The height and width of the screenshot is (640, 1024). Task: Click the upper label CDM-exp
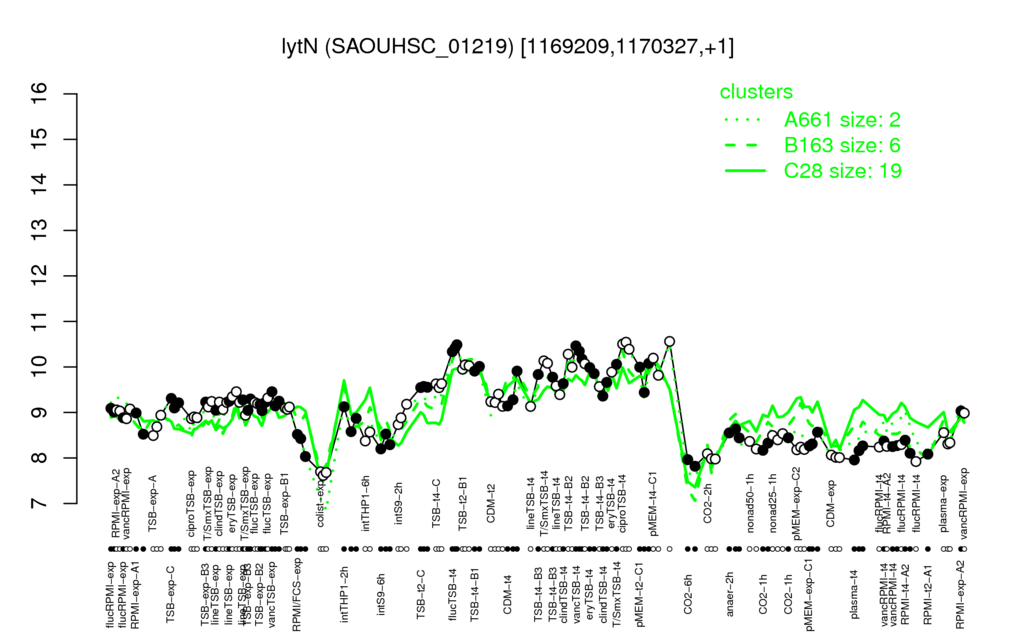click(831, 503)
